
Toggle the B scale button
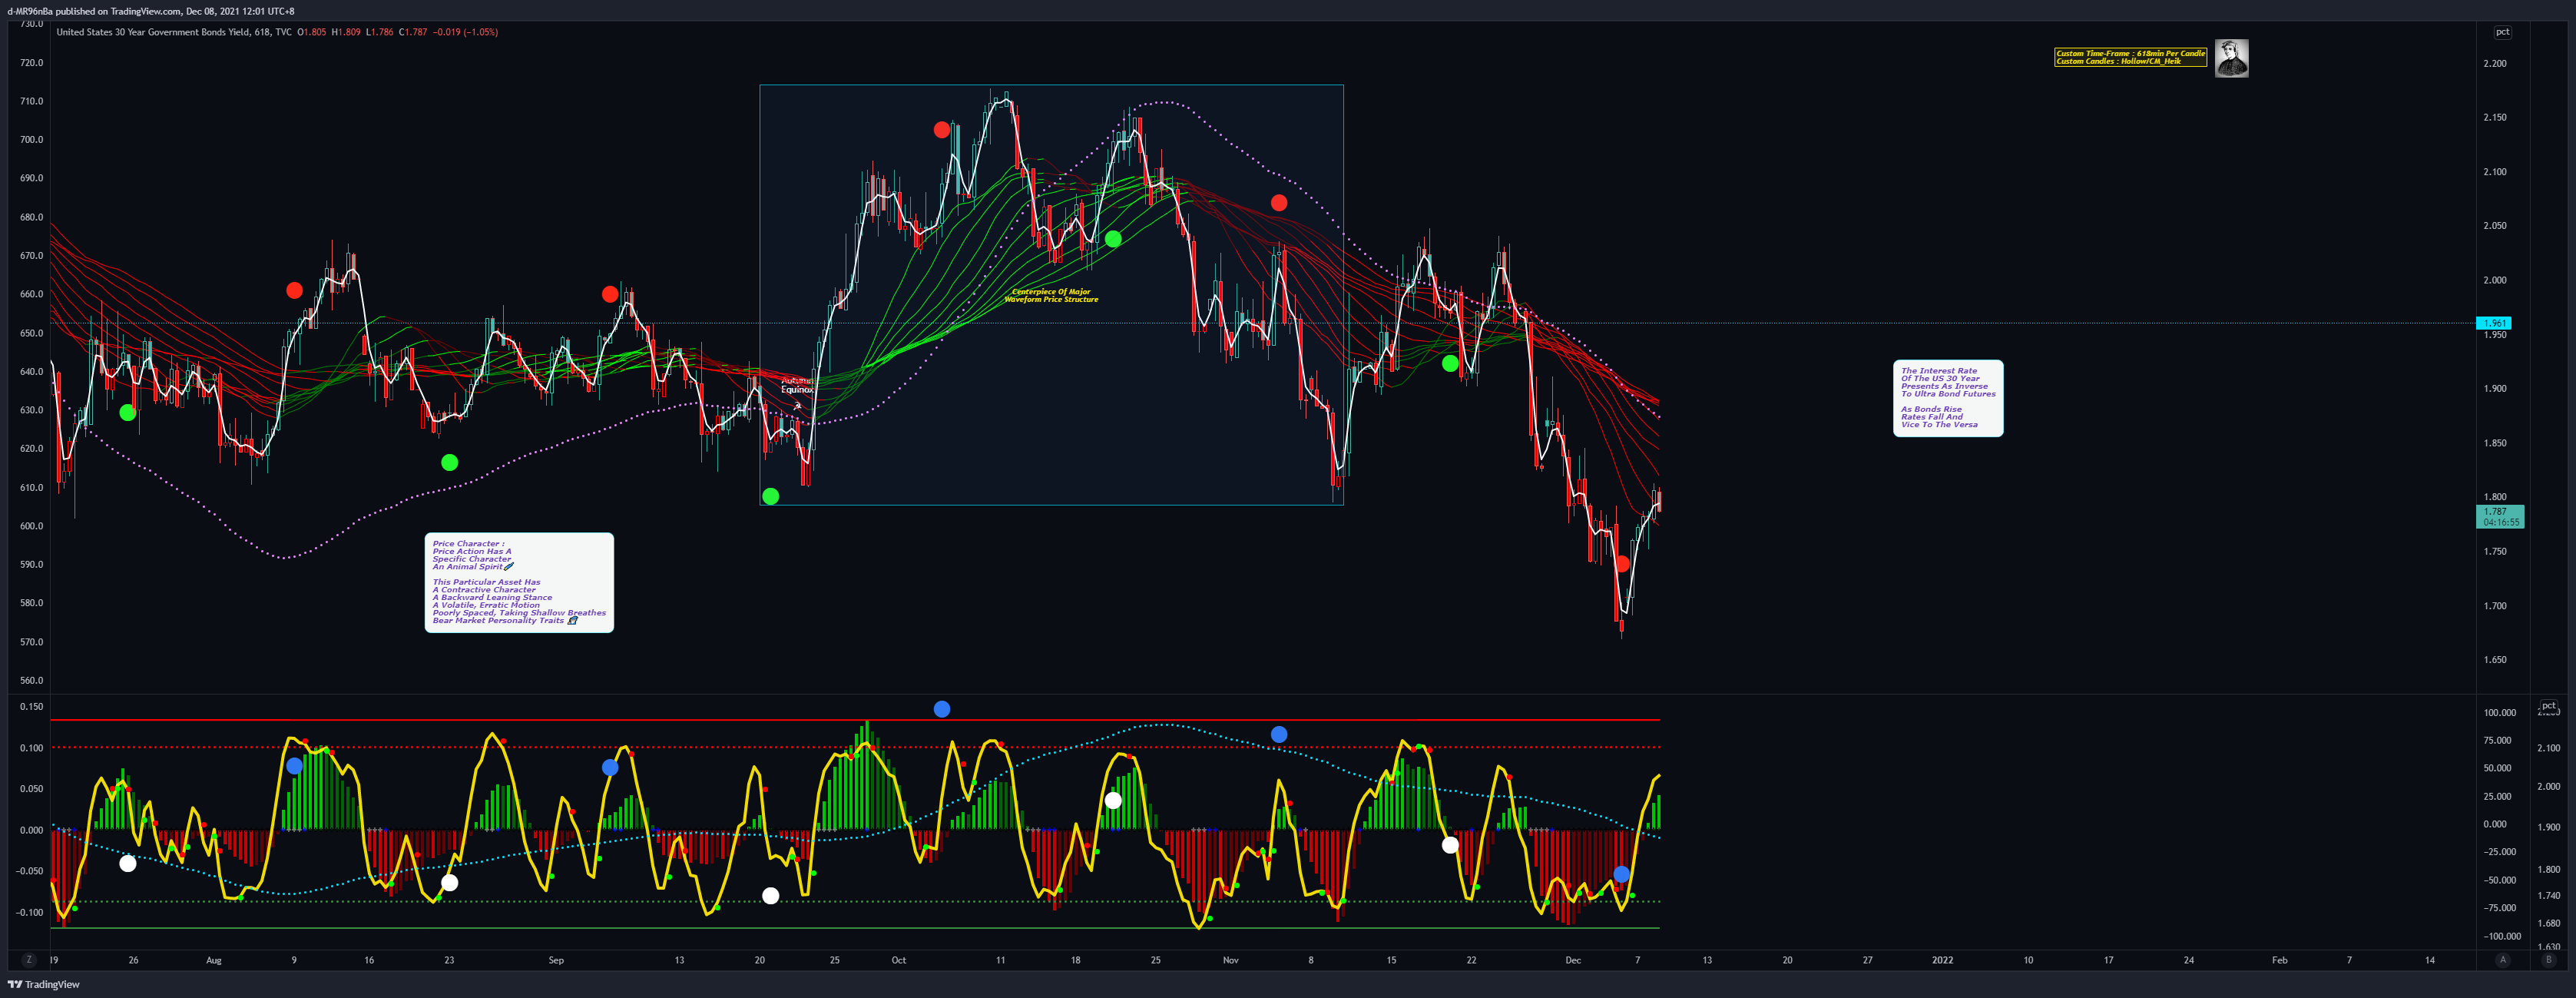pos(2548,960)
